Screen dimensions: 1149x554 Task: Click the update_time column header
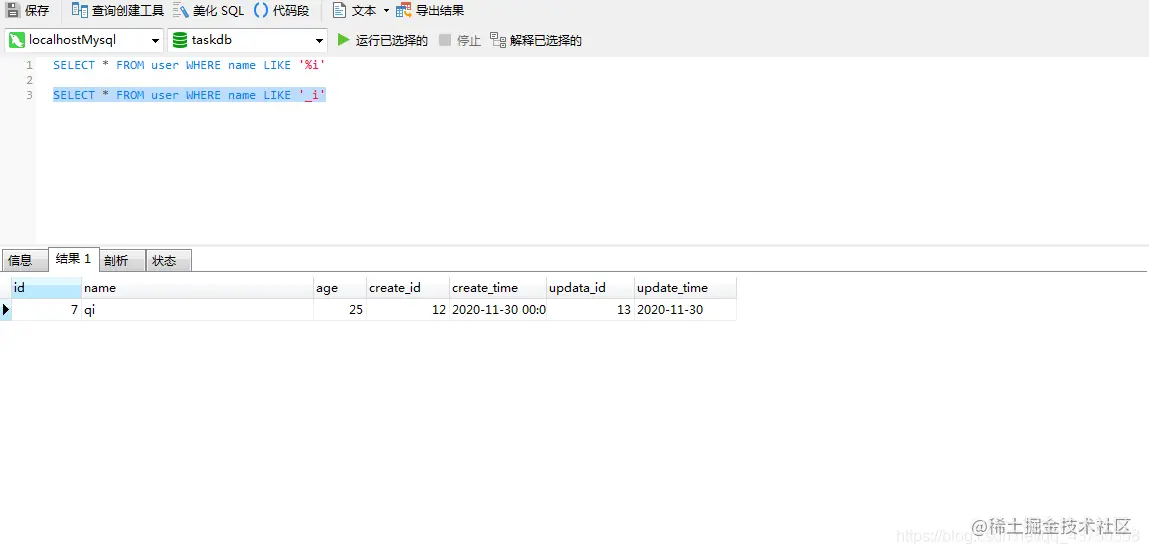[686, 288]
